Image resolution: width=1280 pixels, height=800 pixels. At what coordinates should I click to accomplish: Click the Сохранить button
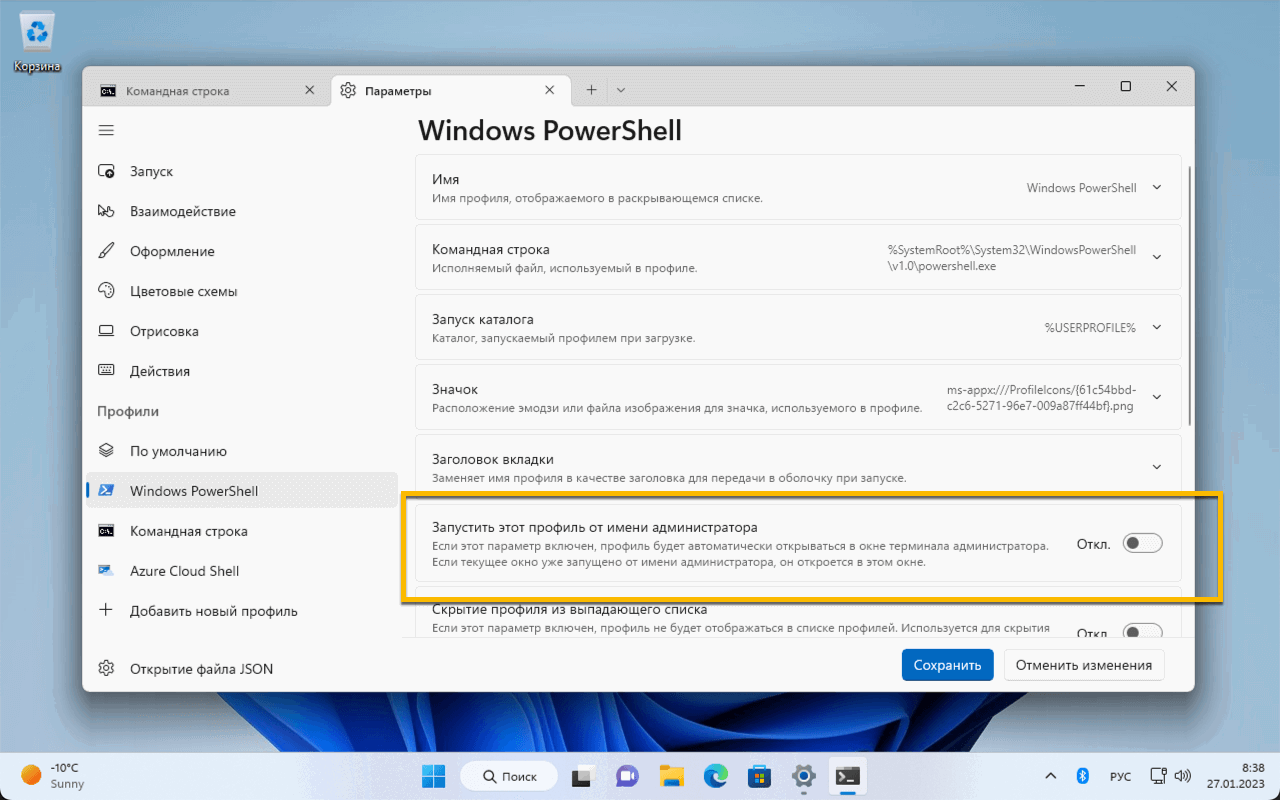947,665
